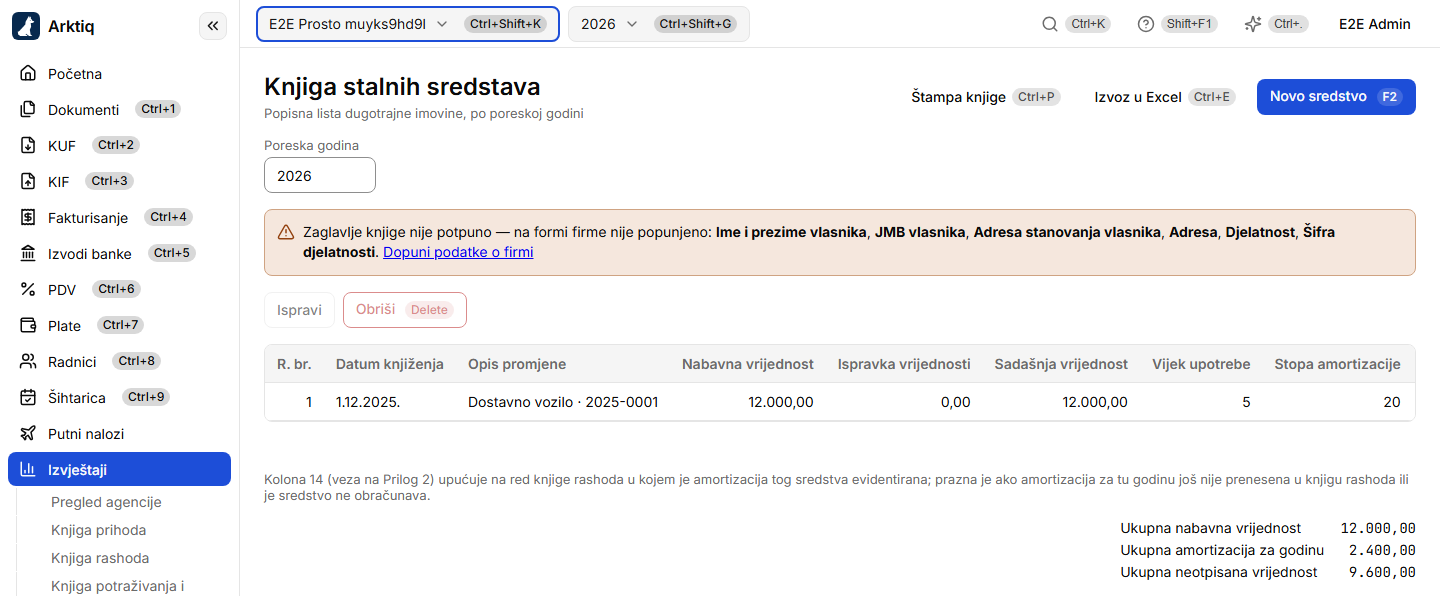Collapse the sidebar with double-chevron button
The image size is (1440, 596).
213,26
